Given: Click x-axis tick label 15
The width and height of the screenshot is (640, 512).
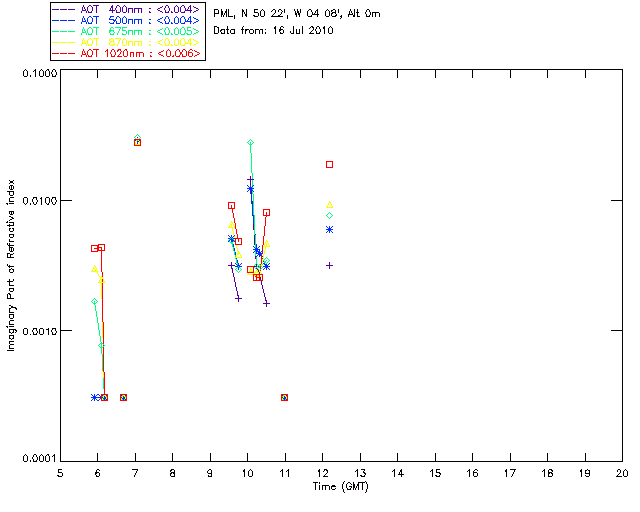Looking at the screenshot, I should (435, 473).
